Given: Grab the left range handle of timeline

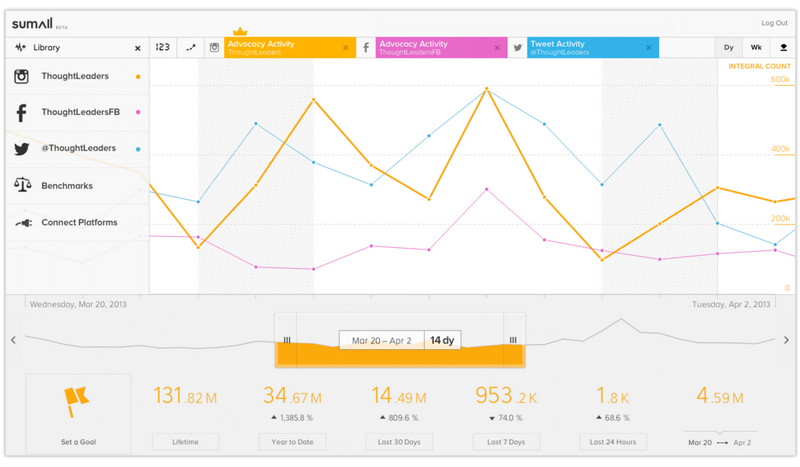Looking at the screenshot, I should [x=287, y=340].
